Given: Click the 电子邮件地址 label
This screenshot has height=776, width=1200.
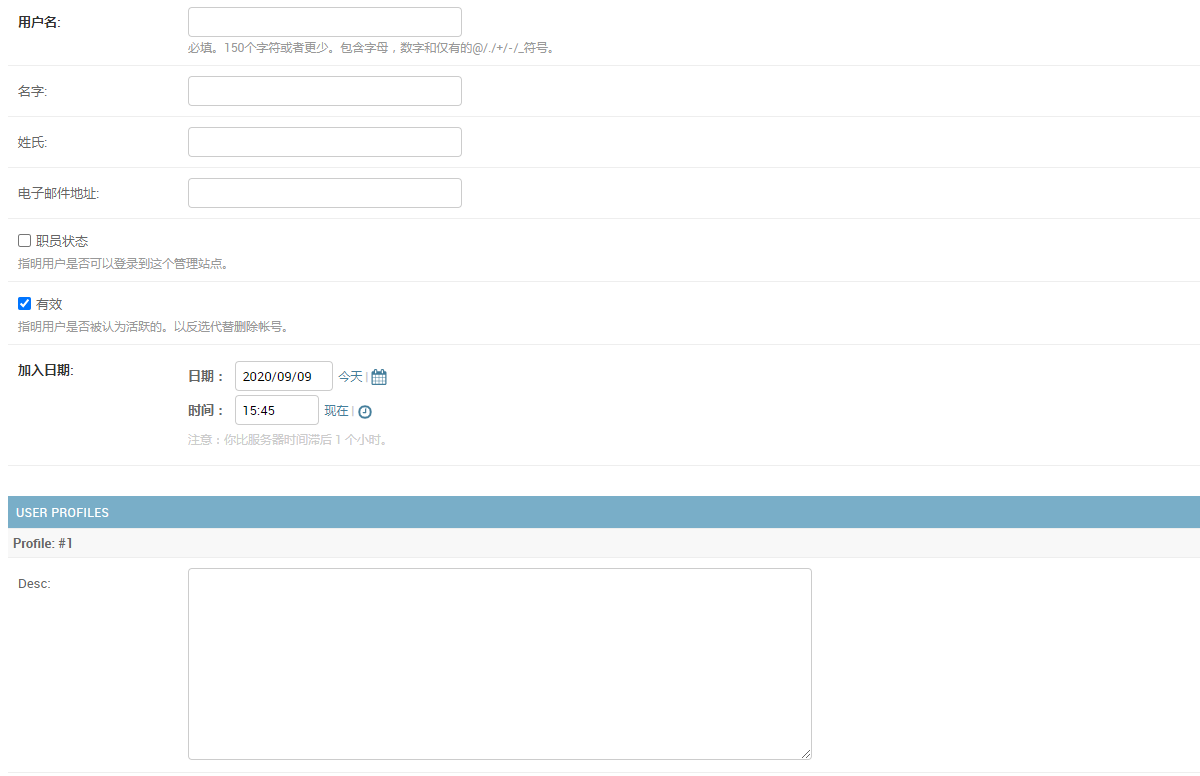Looking at the screenshot, I should 58,193.
